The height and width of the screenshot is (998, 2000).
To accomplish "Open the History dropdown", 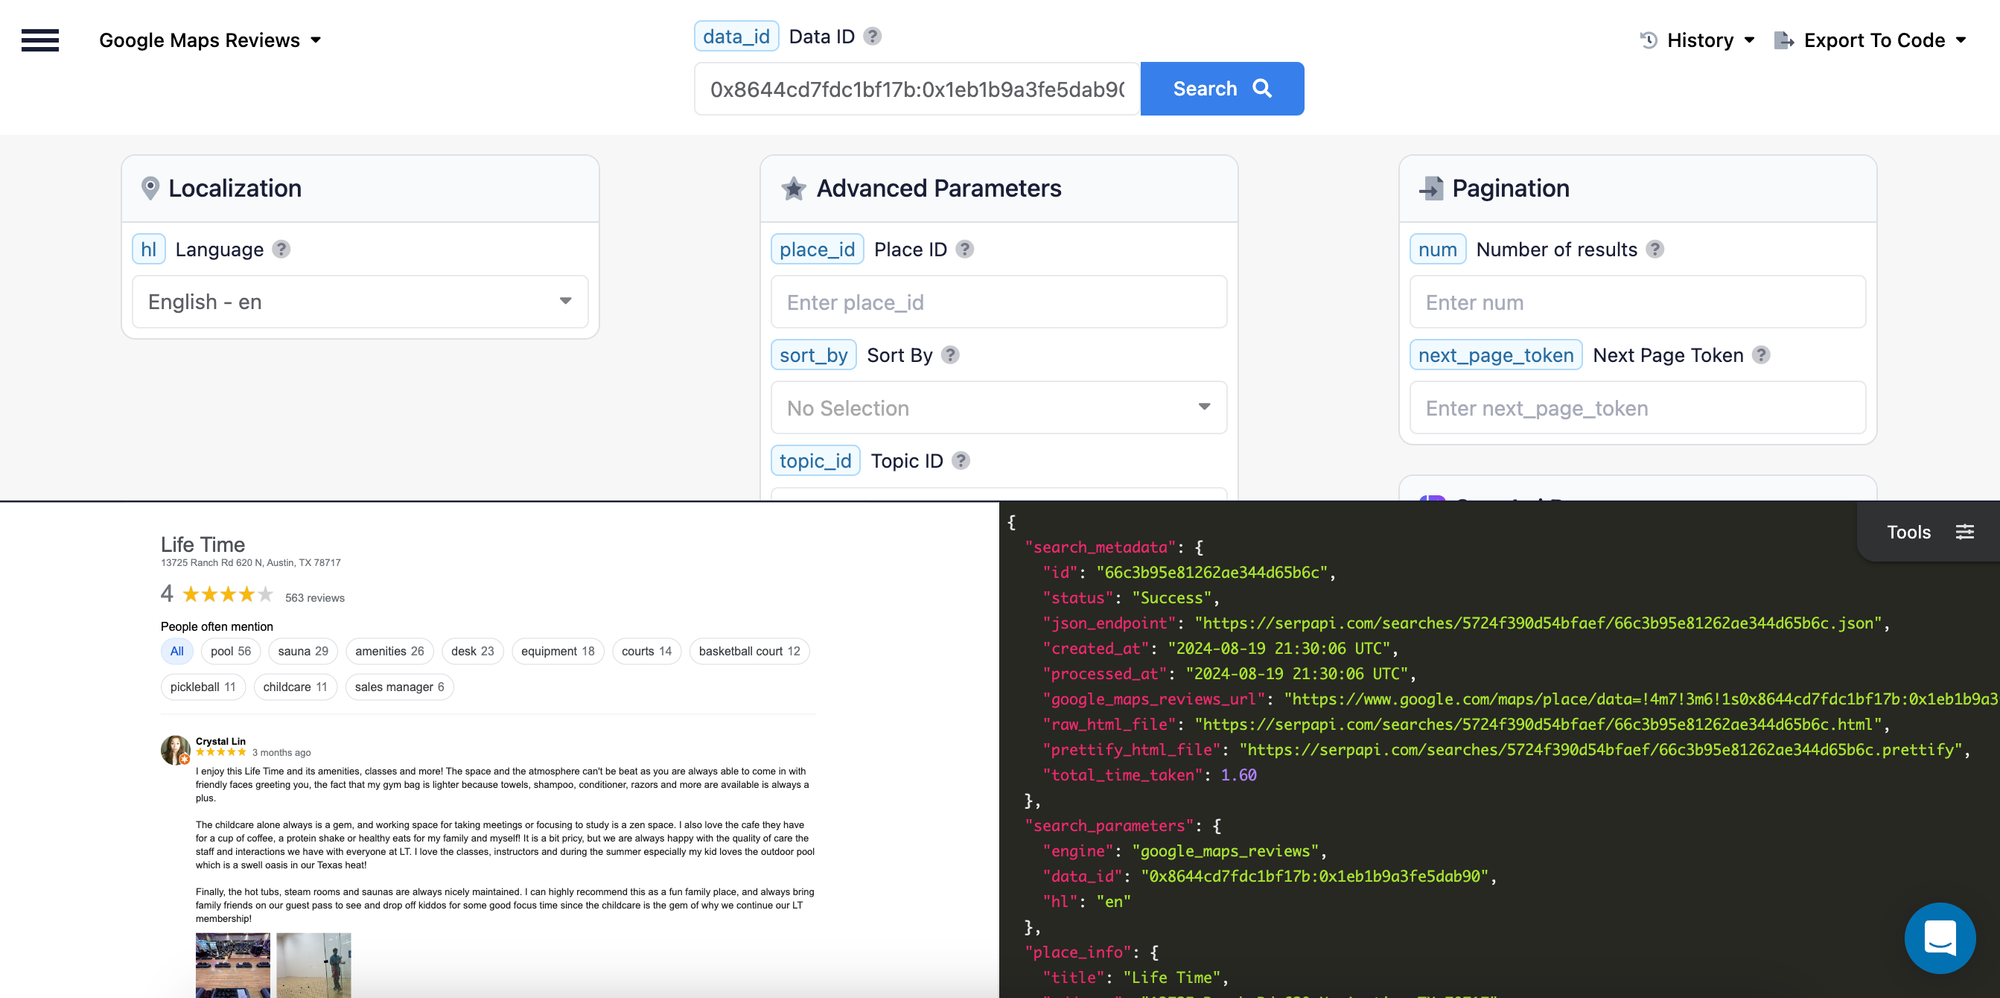I will [1697, 40].
